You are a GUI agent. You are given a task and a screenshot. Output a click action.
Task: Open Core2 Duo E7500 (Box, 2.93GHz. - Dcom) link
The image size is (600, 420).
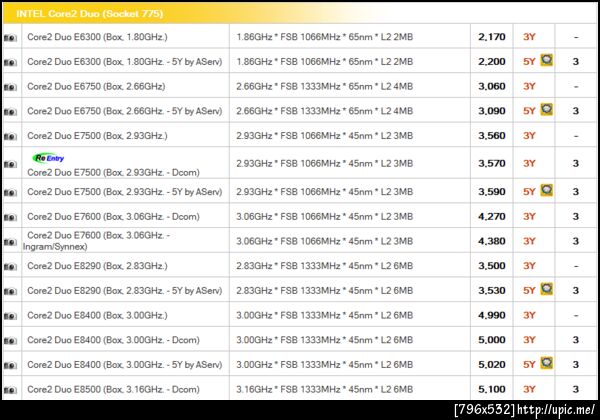[113, 173]
